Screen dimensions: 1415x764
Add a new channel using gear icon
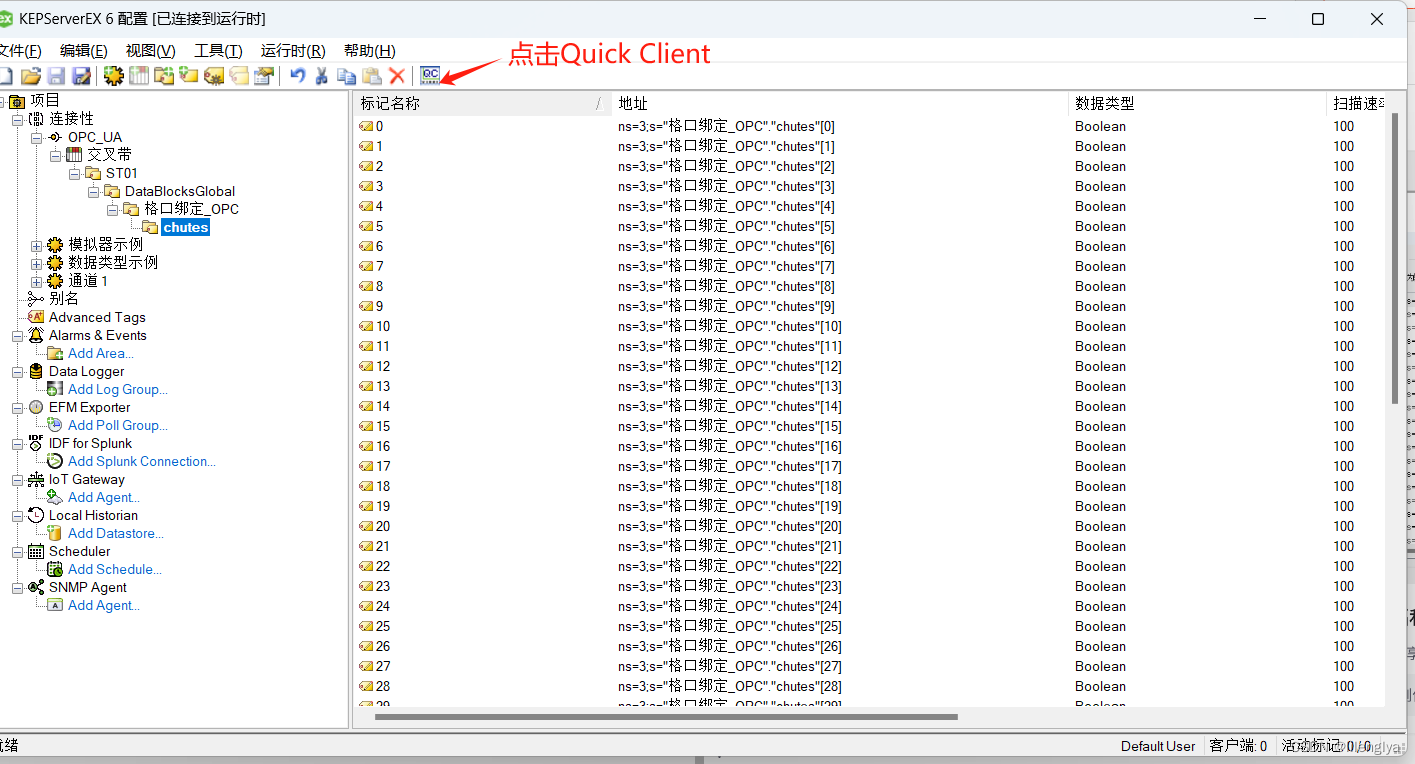114,75
